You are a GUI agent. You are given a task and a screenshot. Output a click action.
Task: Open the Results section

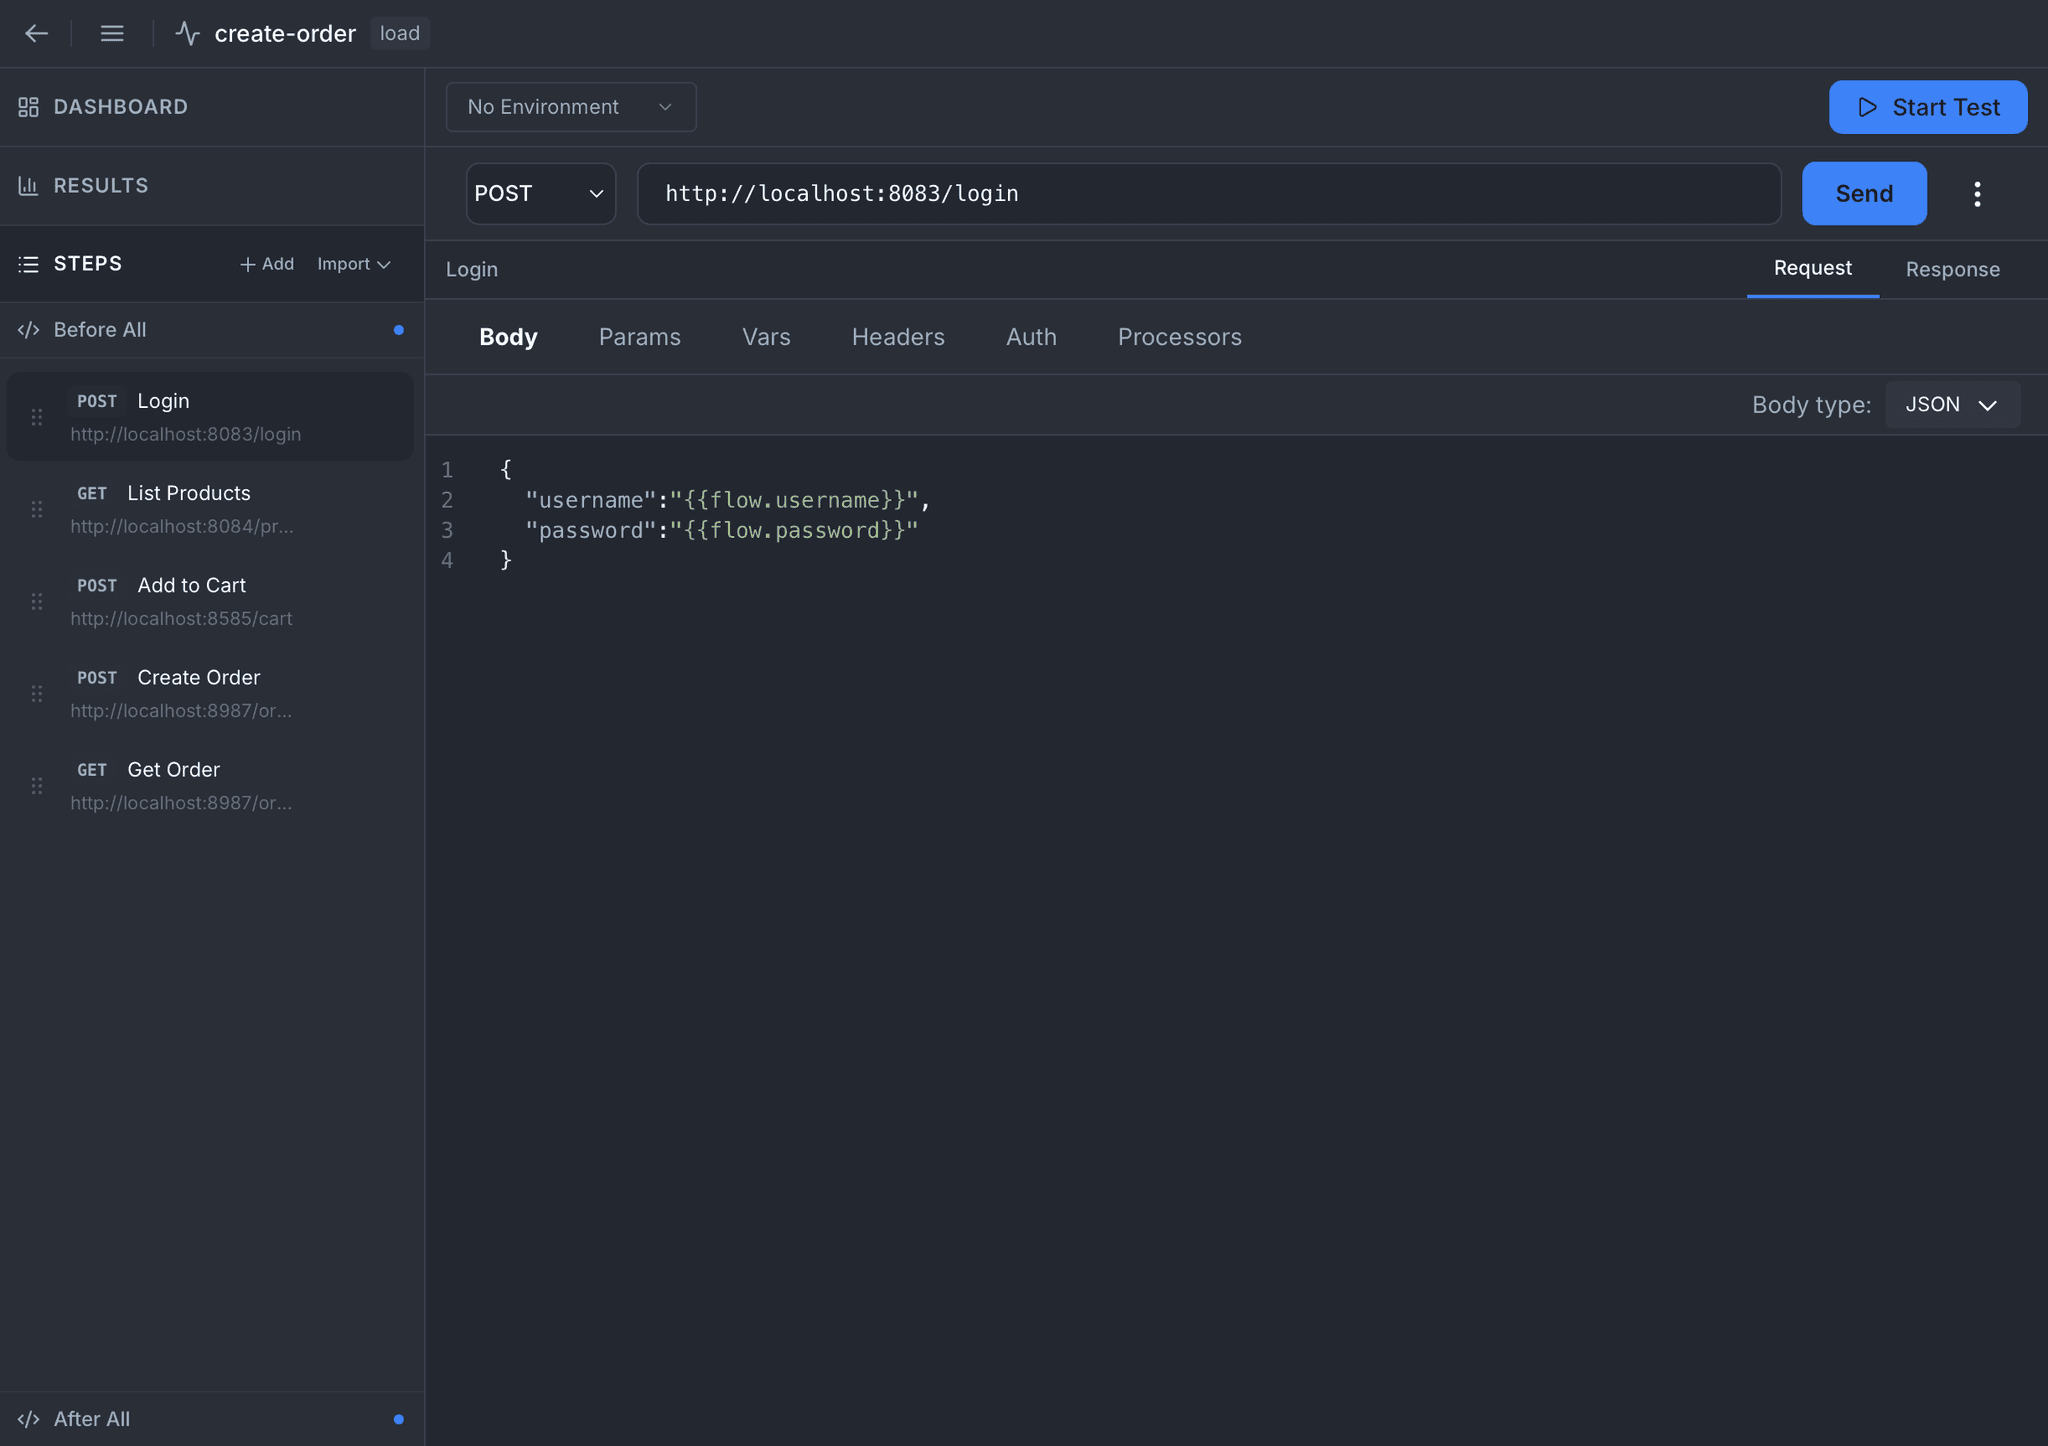[x=212, y=186]
